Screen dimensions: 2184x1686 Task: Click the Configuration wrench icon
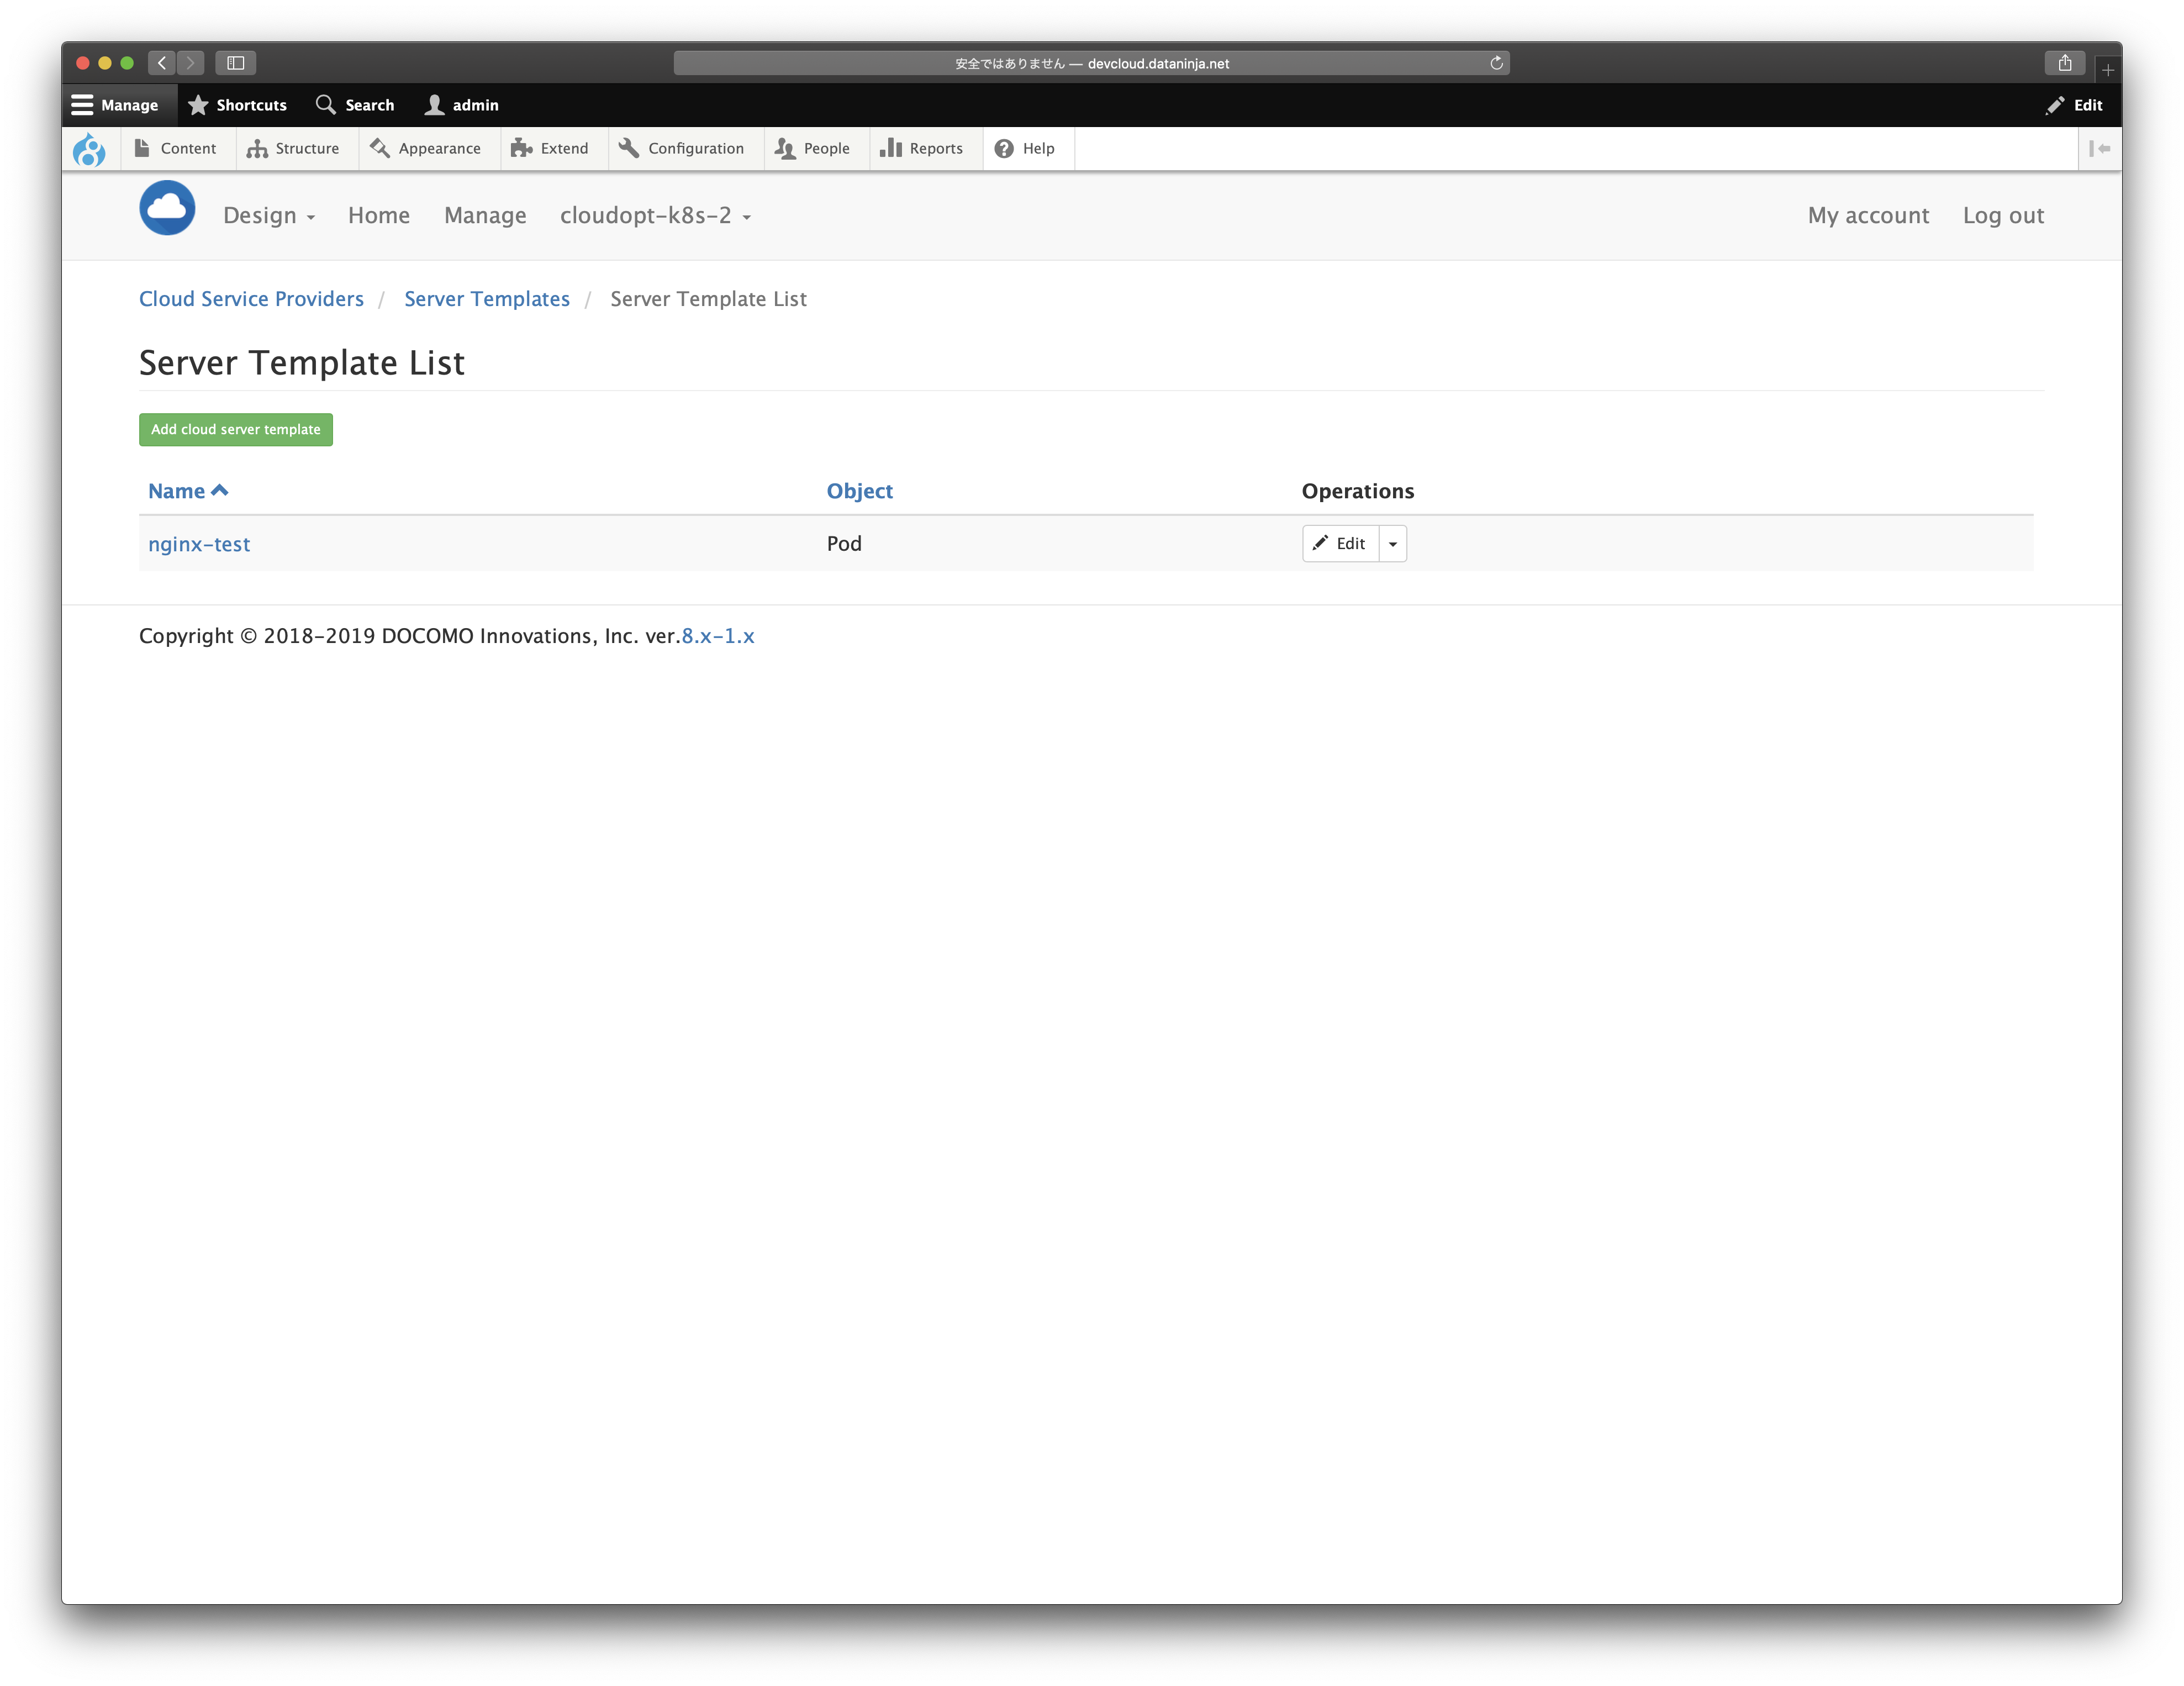tap(628, 148)
